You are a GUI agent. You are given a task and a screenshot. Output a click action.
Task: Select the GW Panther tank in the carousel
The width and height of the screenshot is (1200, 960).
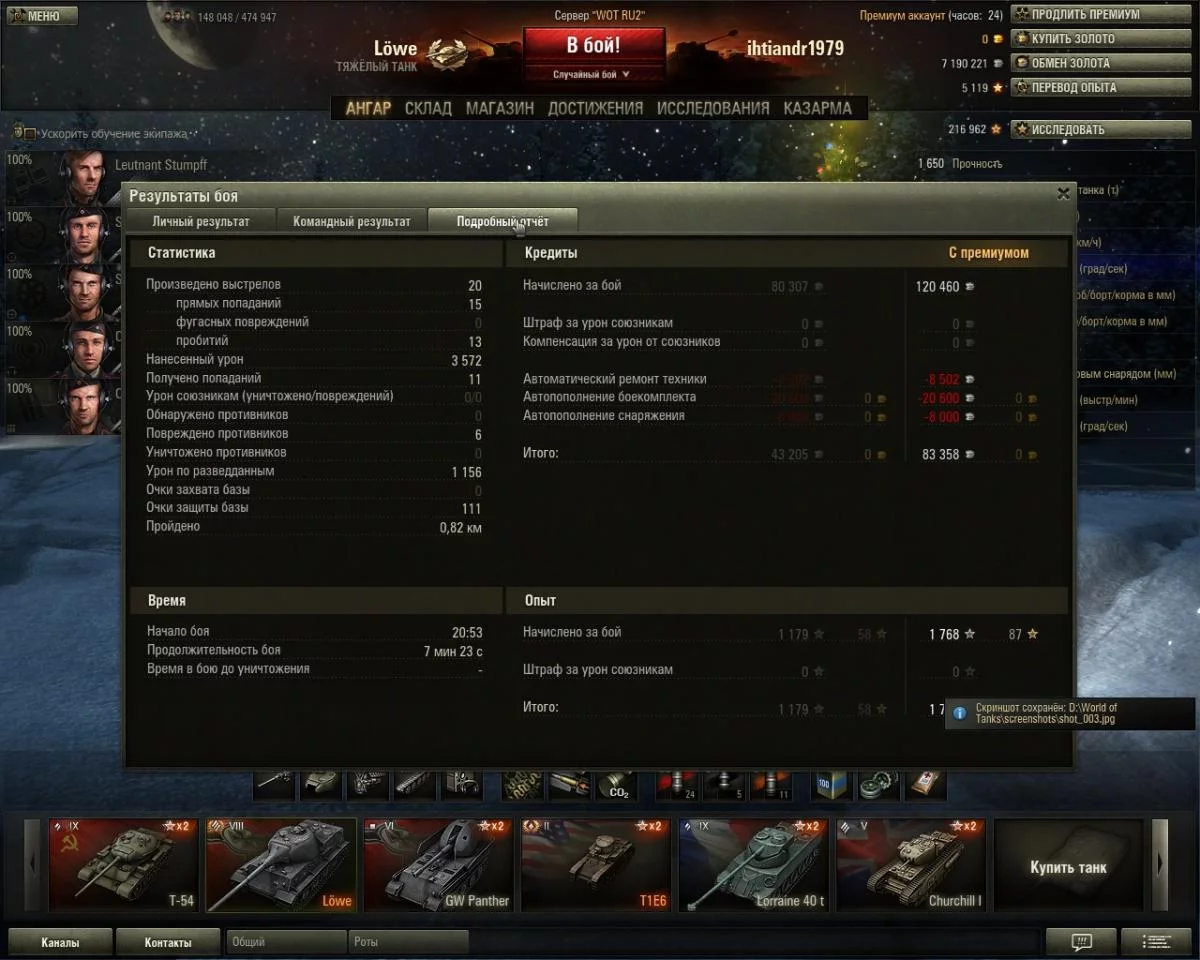click(x=438, y=864)
